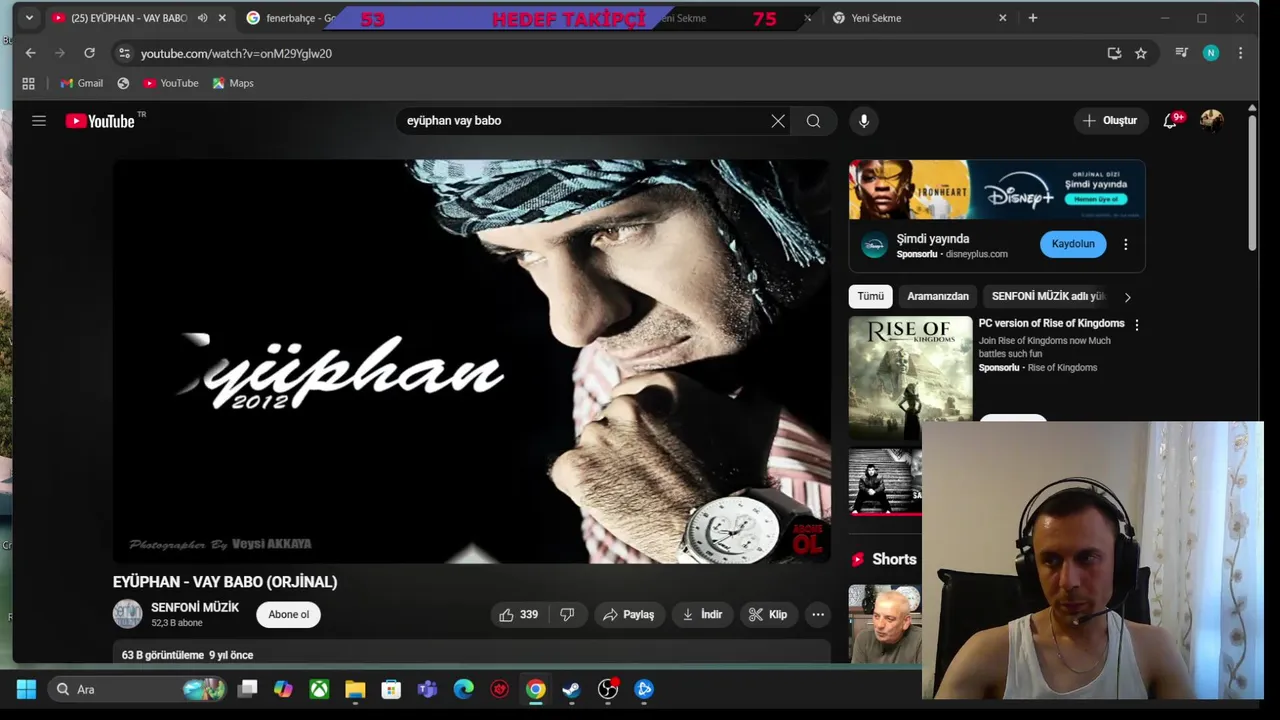
Task: Click the page vertical scrollbar
Action: (1253, 185)
